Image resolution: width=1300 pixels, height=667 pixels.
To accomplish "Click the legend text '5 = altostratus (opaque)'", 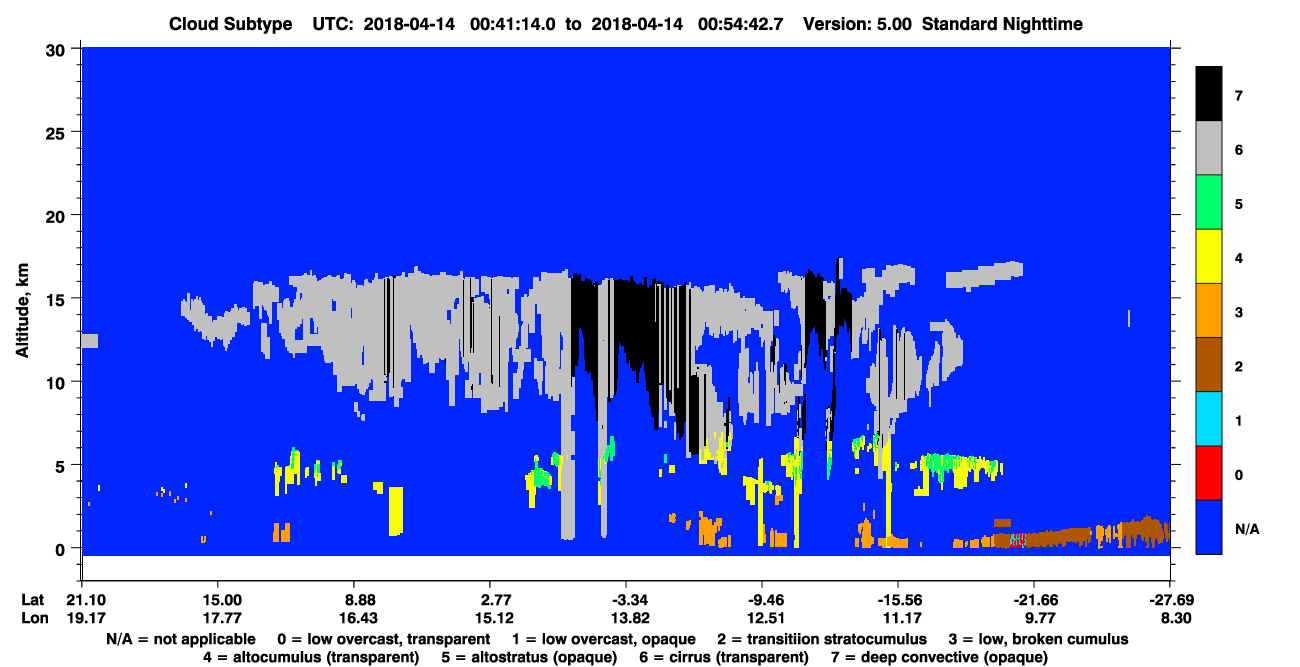I will (529, 657).
